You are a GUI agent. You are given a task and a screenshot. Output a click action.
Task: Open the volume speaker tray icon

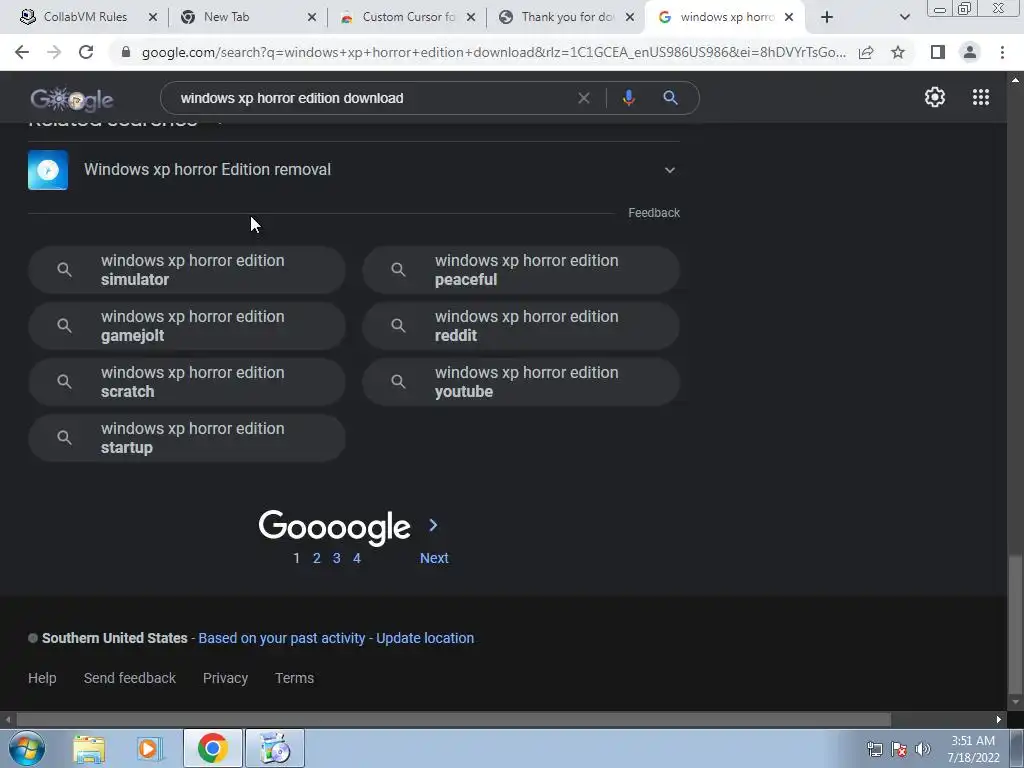(x=923, y=749)
